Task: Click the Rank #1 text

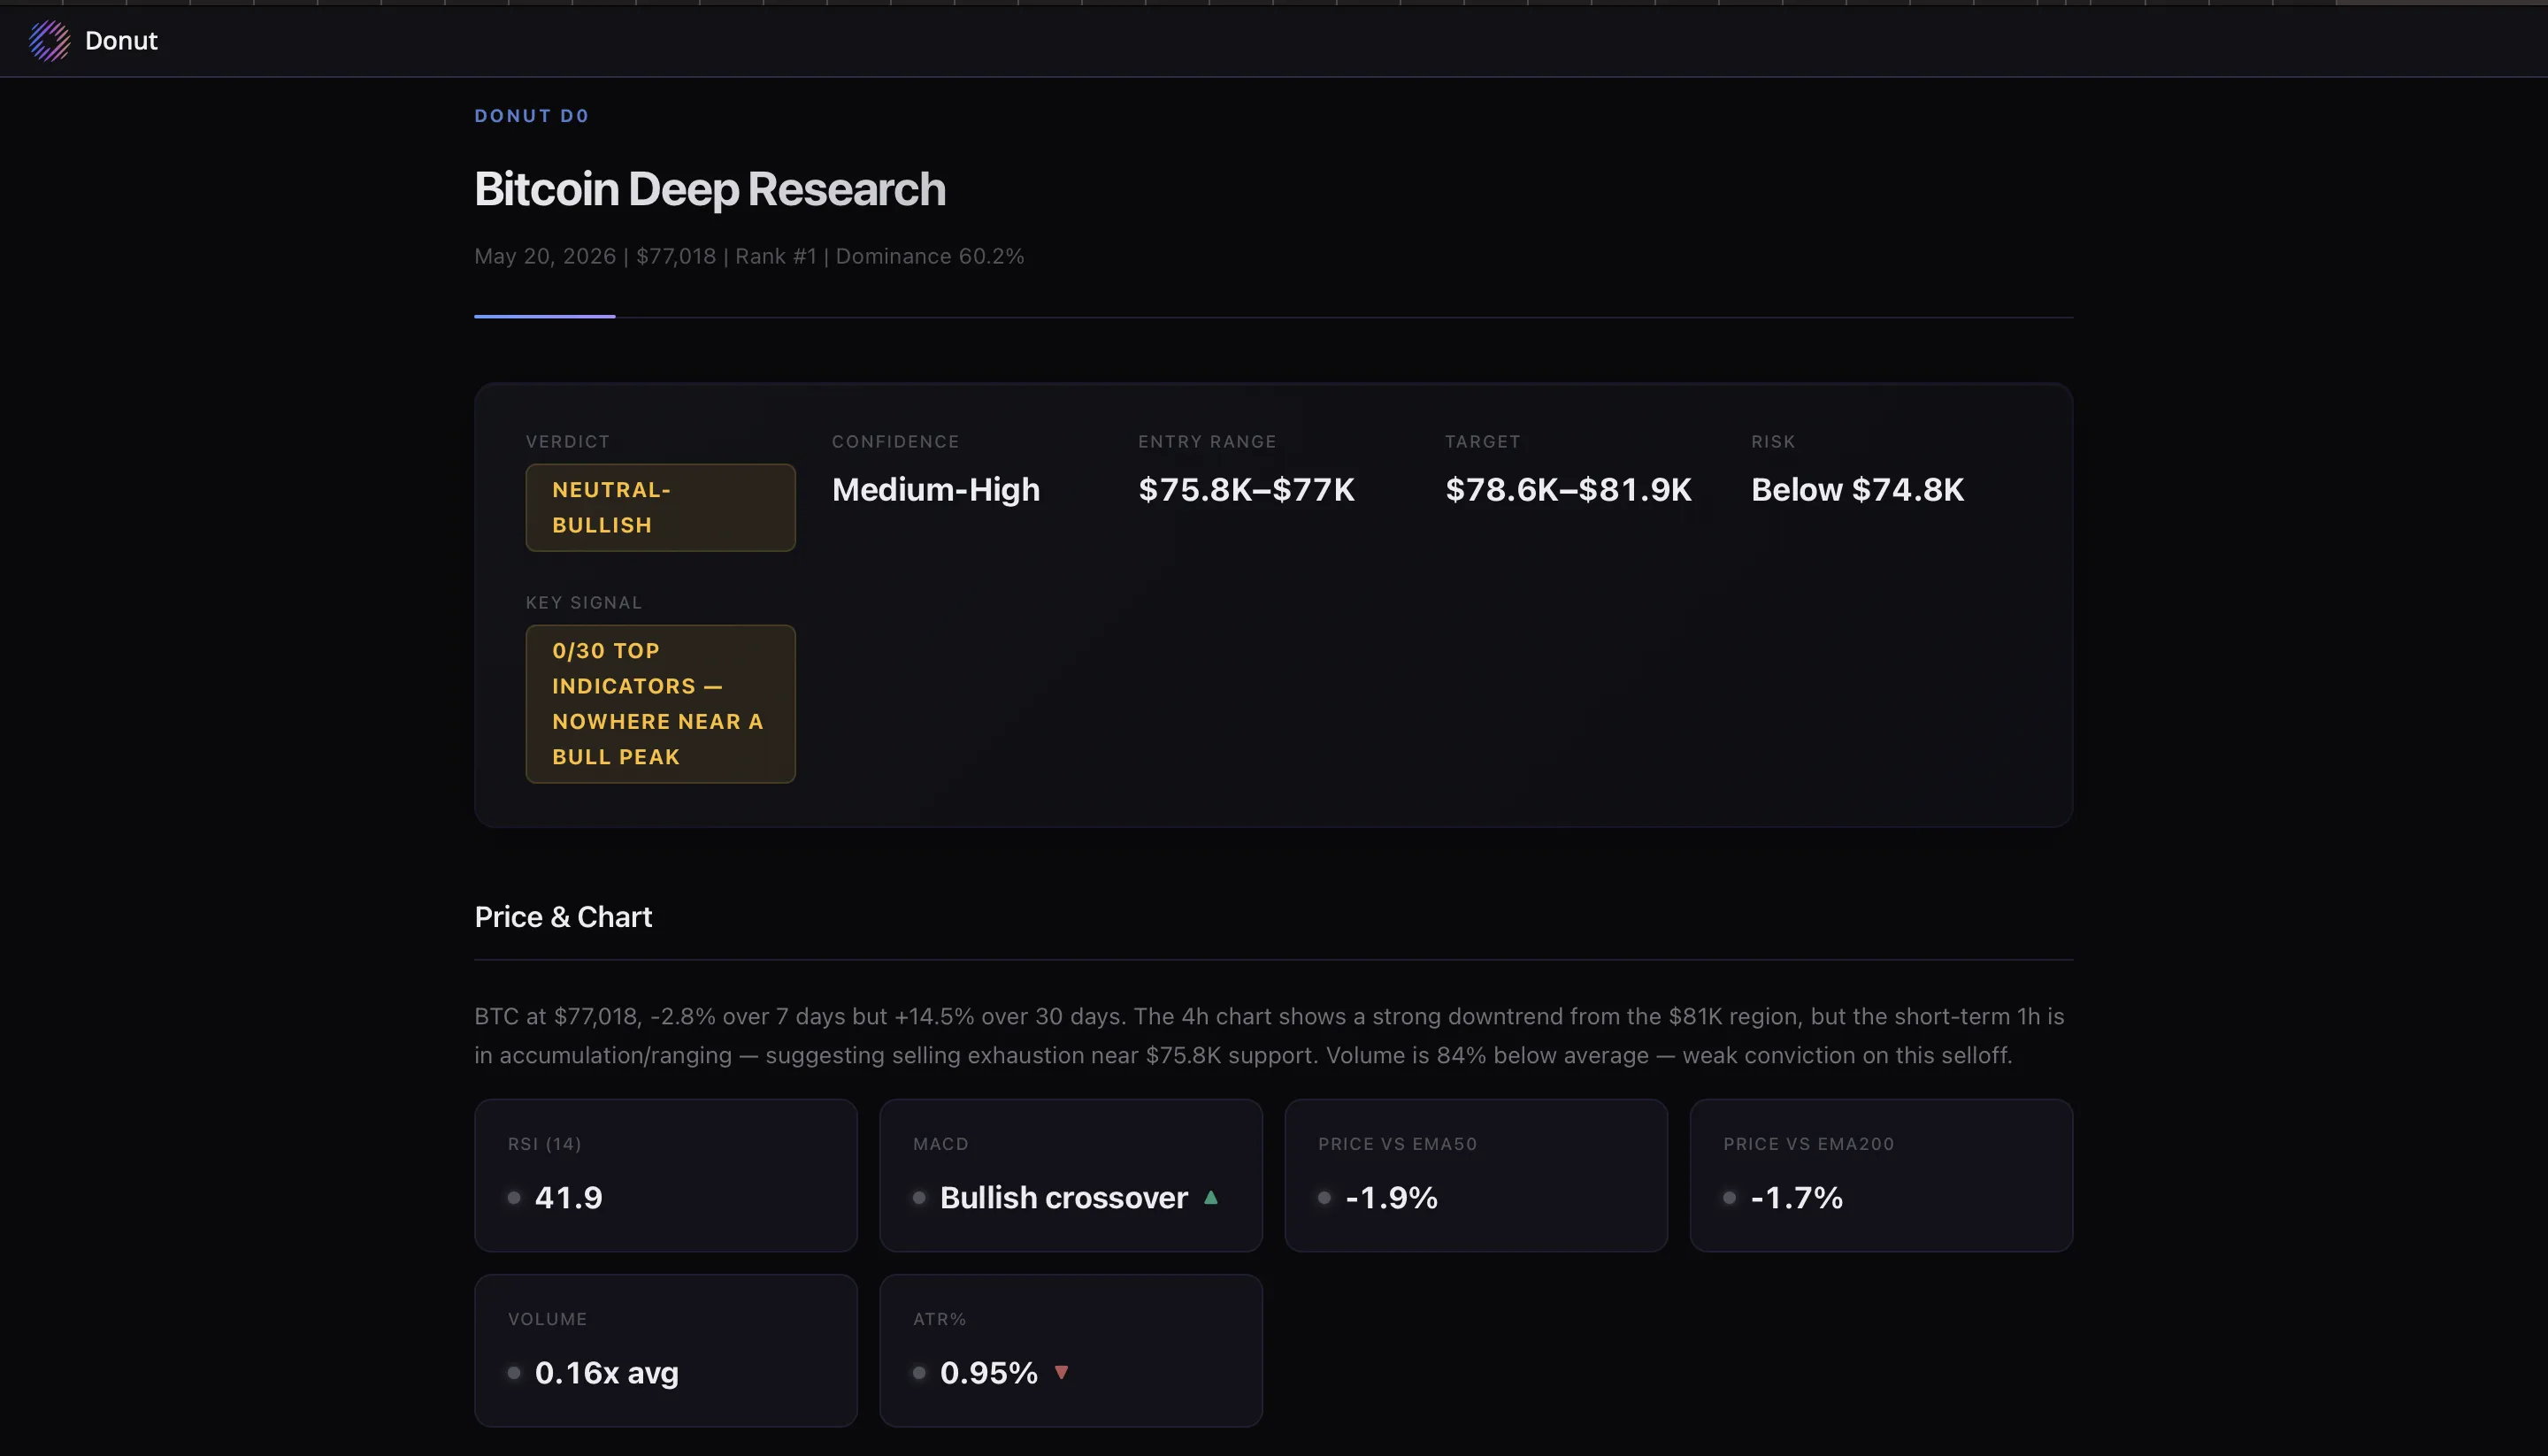Action: click(776, 256)
